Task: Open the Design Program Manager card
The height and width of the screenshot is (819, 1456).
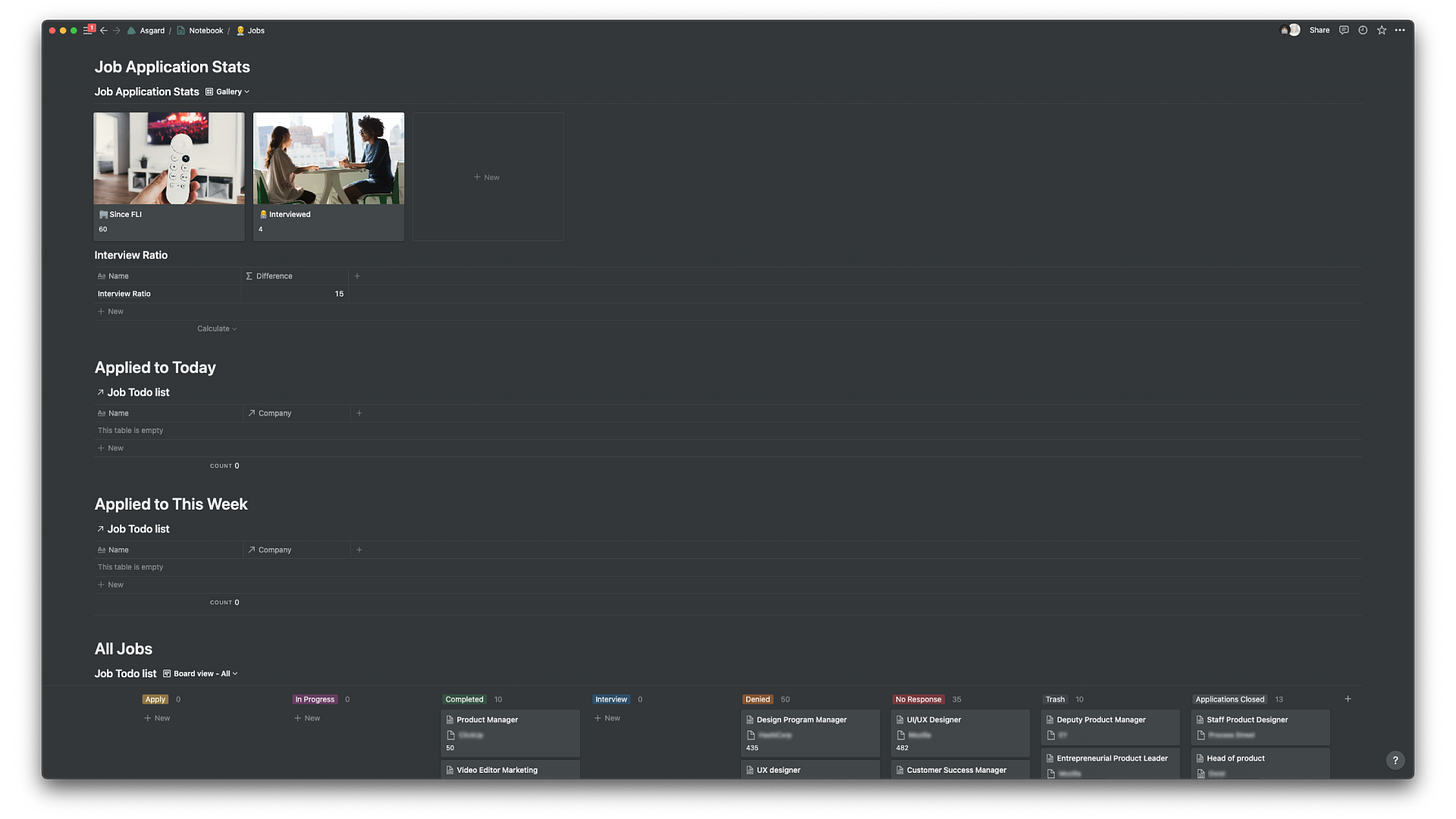Action: 810,733
